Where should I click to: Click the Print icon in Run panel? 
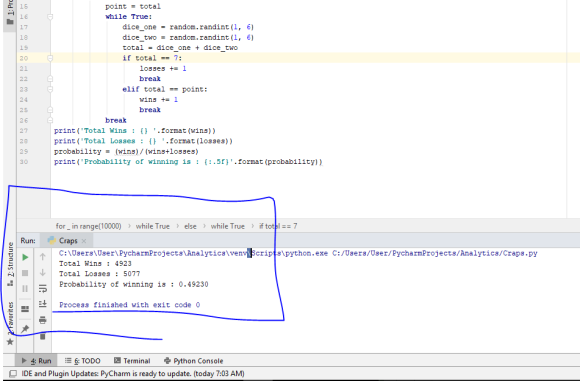(x=43, y=320)
